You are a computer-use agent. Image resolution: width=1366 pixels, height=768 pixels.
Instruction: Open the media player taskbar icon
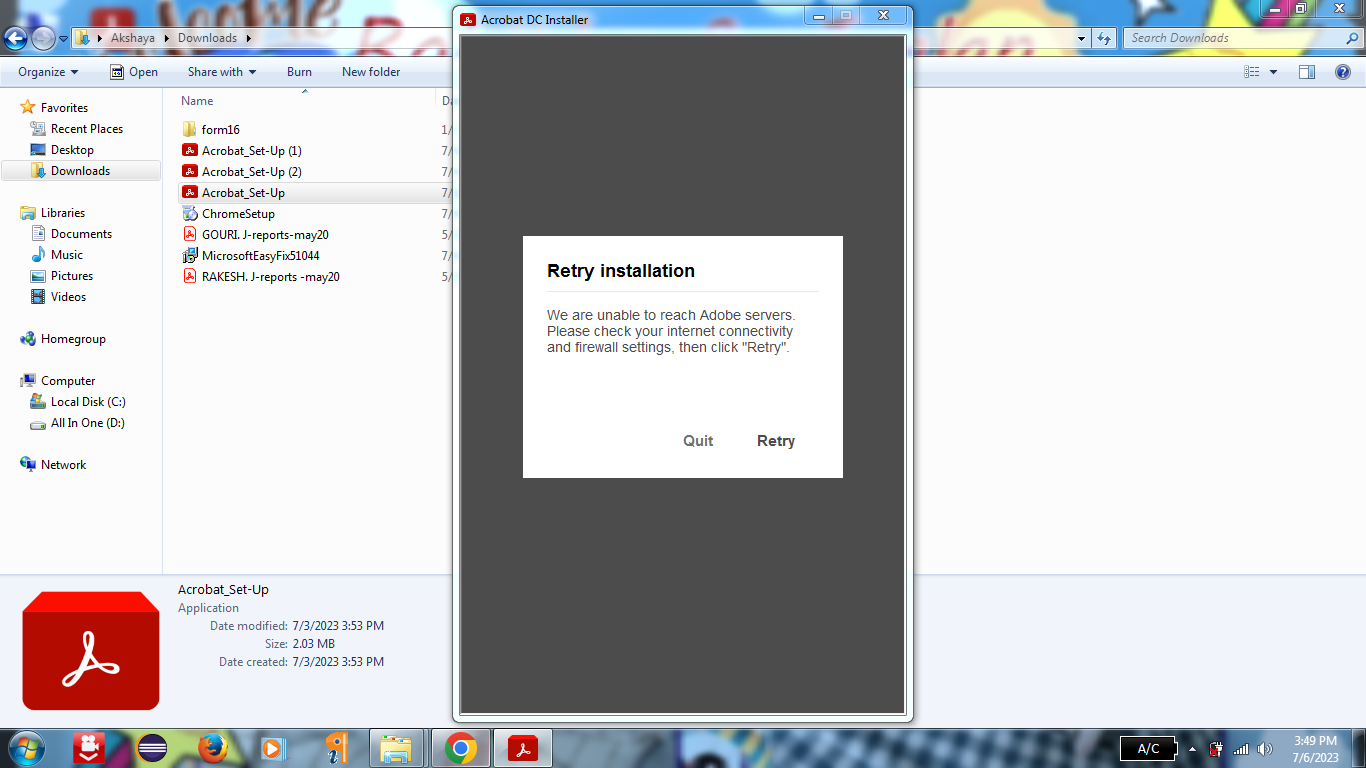[x=271, y=748]
